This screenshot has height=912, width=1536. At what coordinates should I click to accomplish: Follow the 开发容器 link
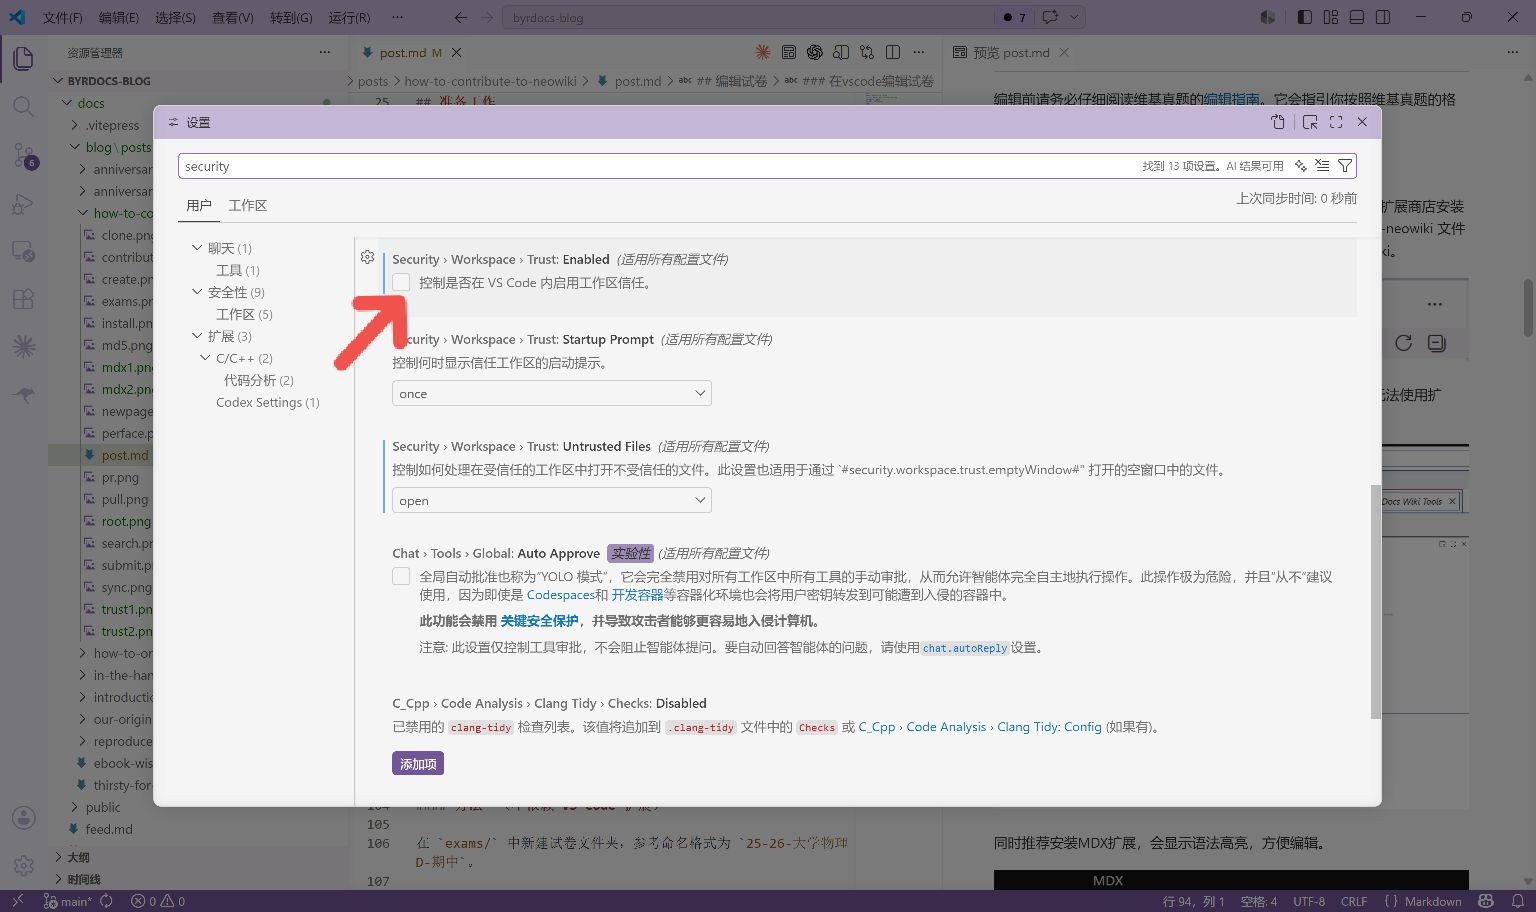pos(637,595)
